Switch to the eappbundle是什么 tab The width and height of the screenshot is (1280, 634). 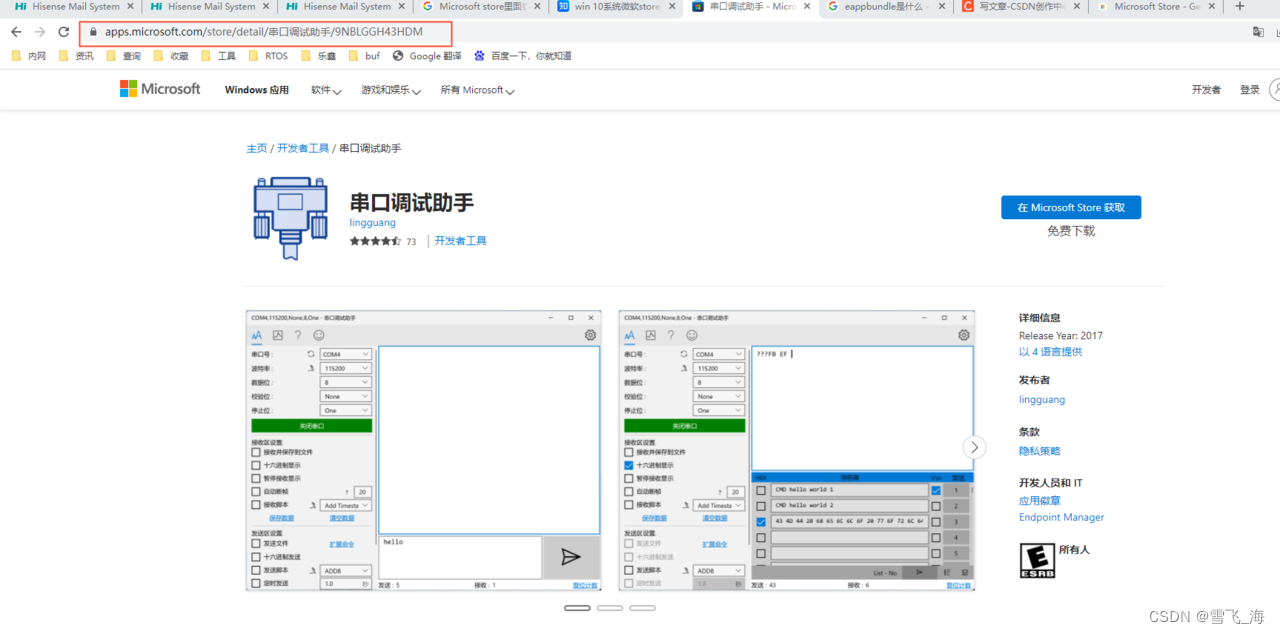tap(885, 6)
